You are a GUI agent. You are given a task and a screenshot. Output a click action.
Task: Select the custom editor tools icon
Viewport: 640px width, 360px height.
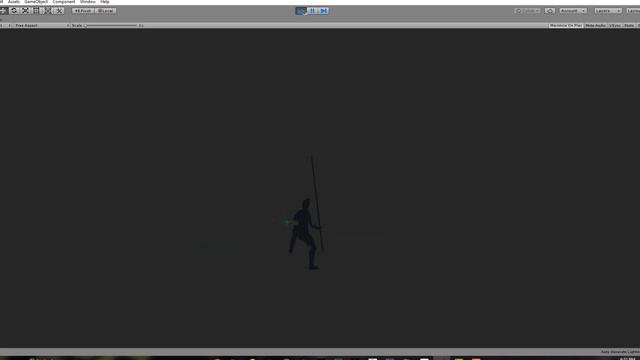point(59,11)
